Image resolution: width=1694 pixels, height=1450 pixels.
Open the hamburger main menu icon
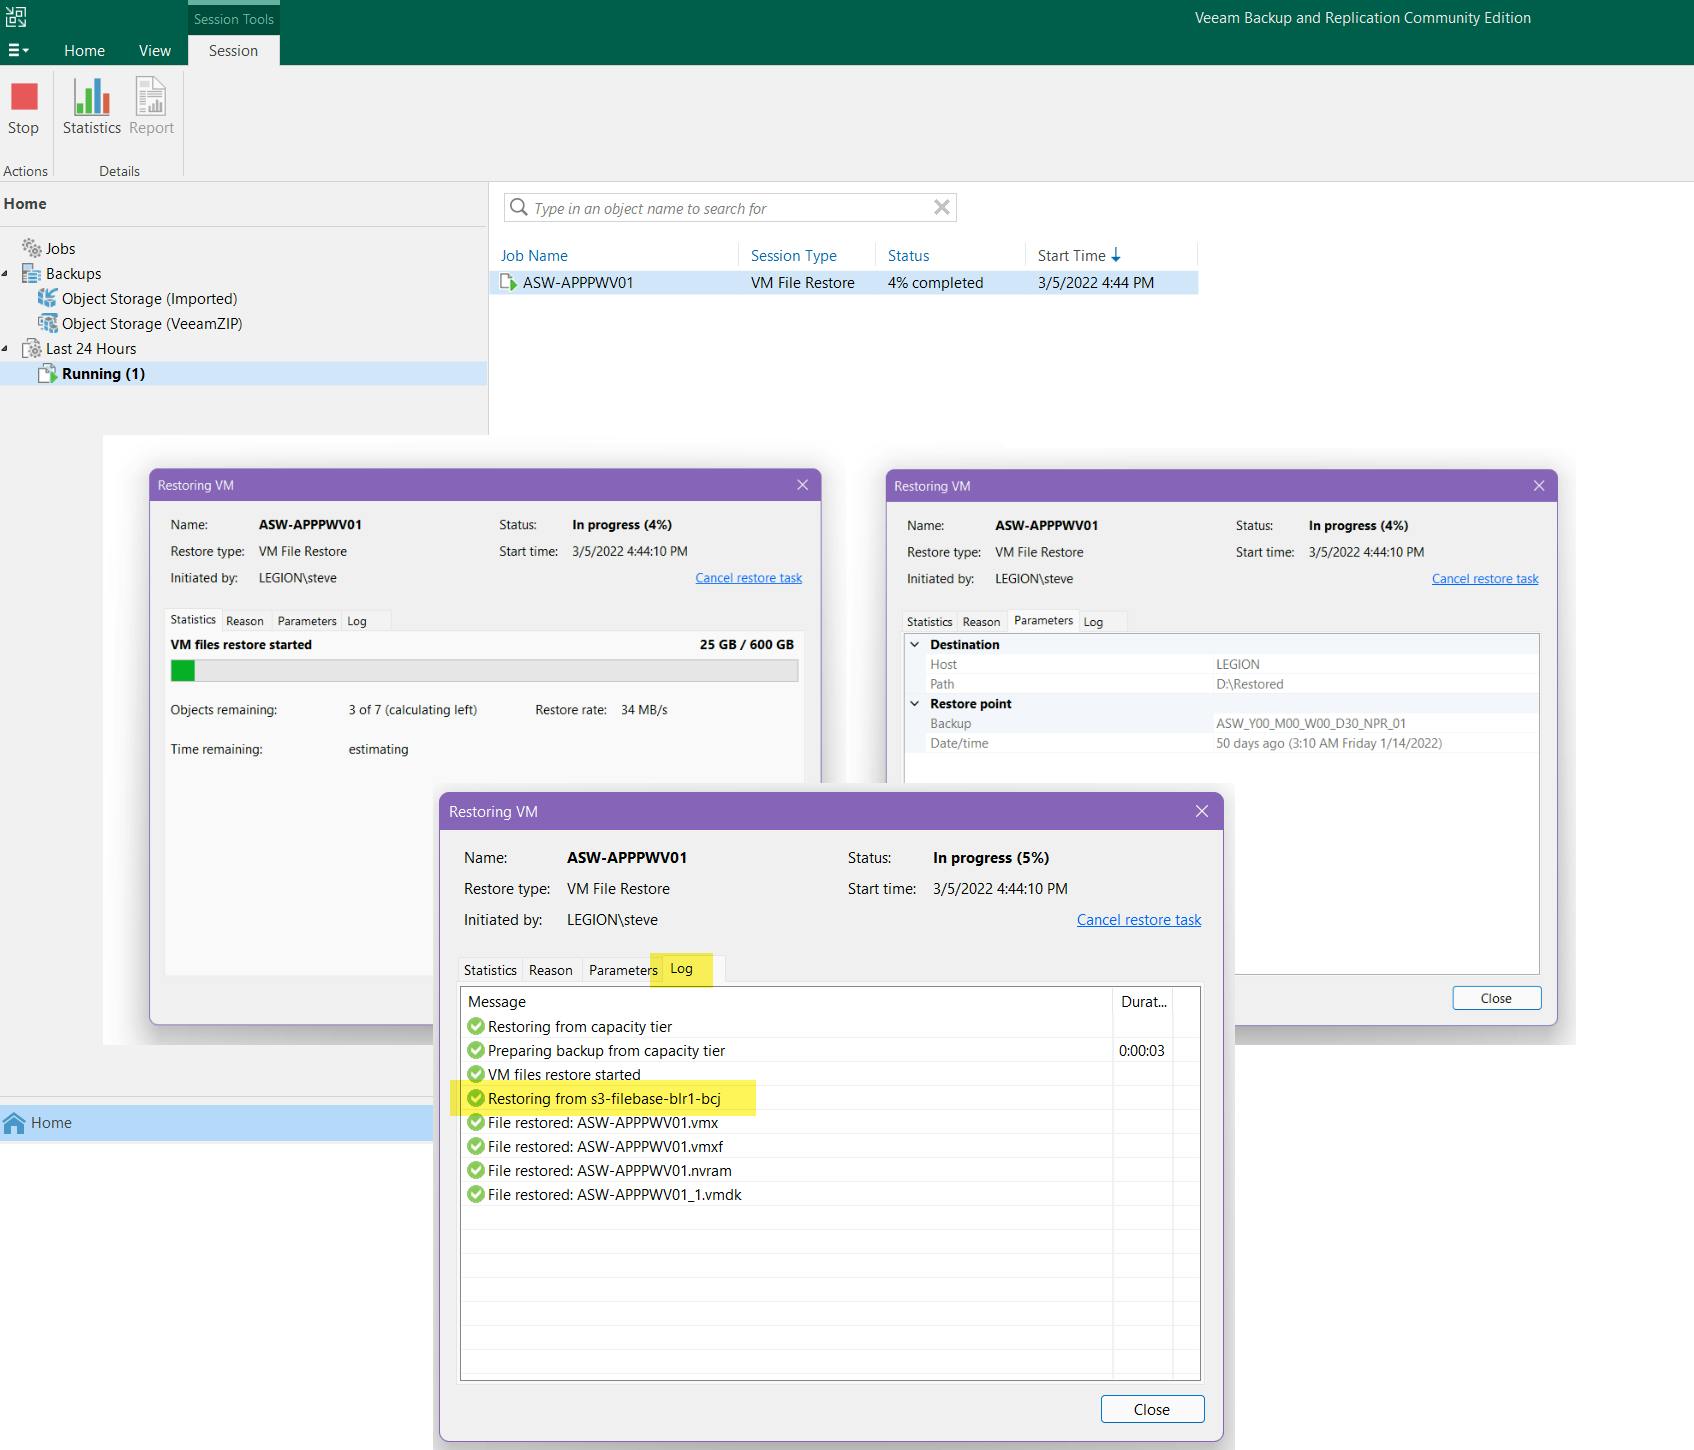tap(18, 50)
